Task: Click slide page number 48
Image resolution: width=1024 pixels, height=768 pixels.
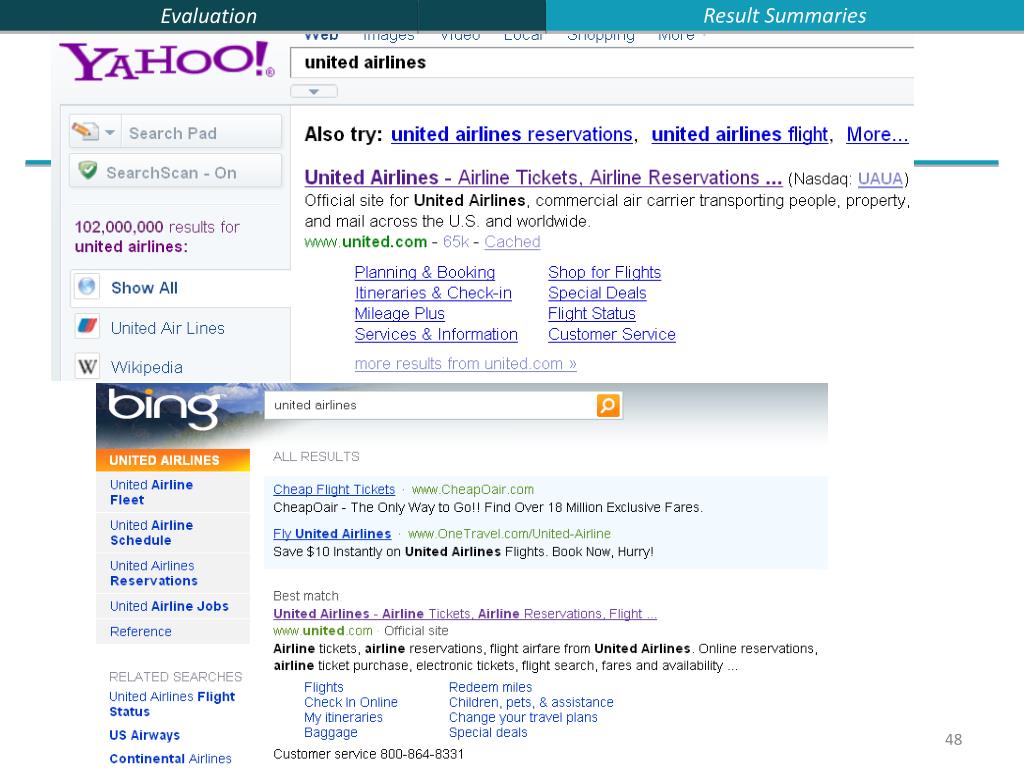Action: pos(953,739)
